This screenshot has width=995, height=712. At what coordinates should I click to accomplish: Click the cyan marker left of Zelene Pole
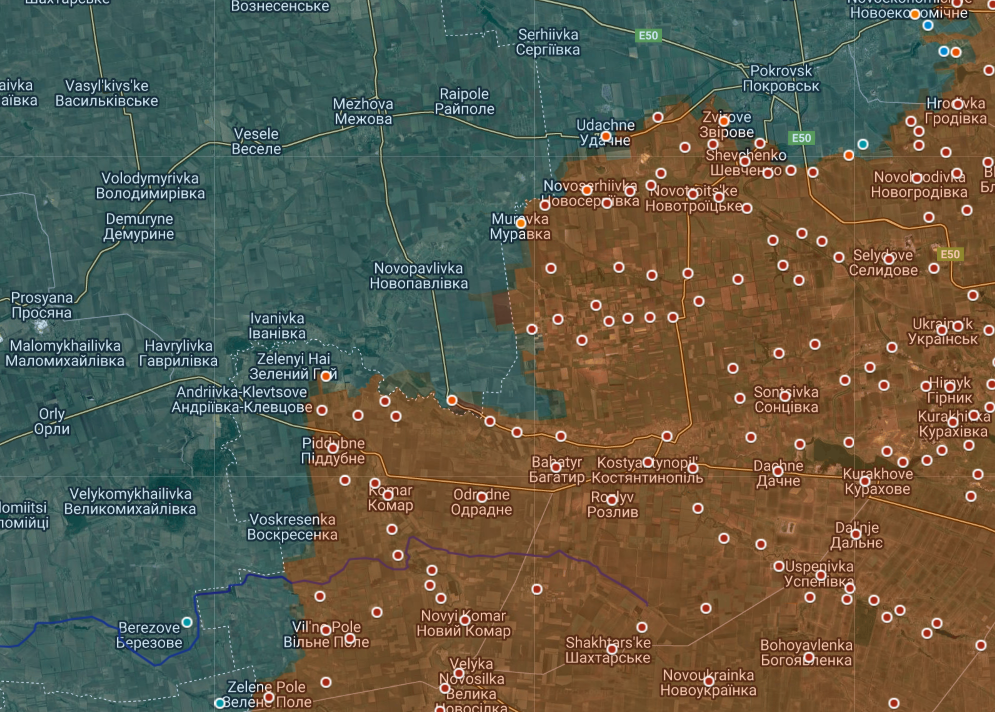click(220, 703)
